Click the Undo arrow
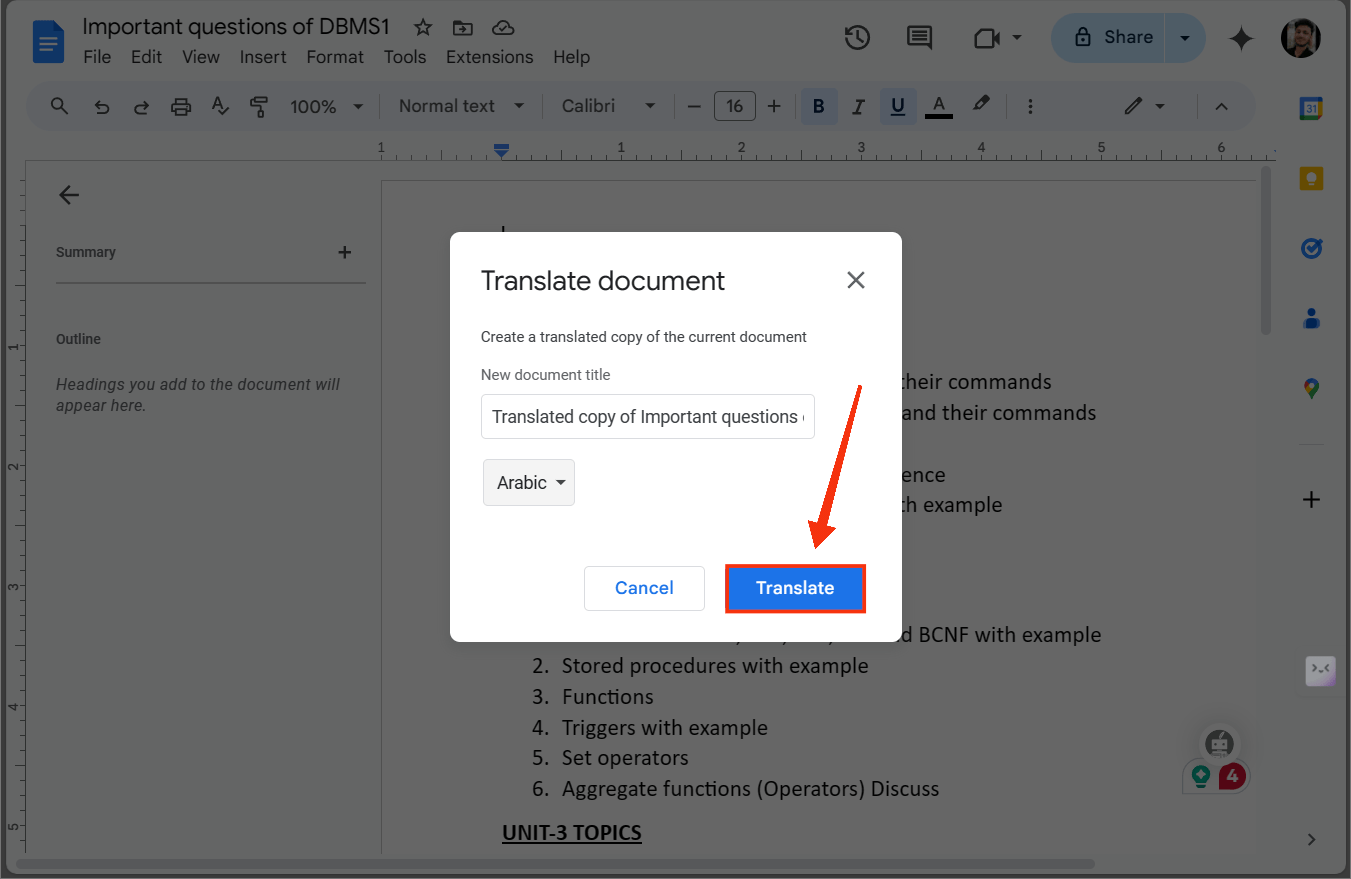This screenshot has width=1351, height=879. click(101, 106)
